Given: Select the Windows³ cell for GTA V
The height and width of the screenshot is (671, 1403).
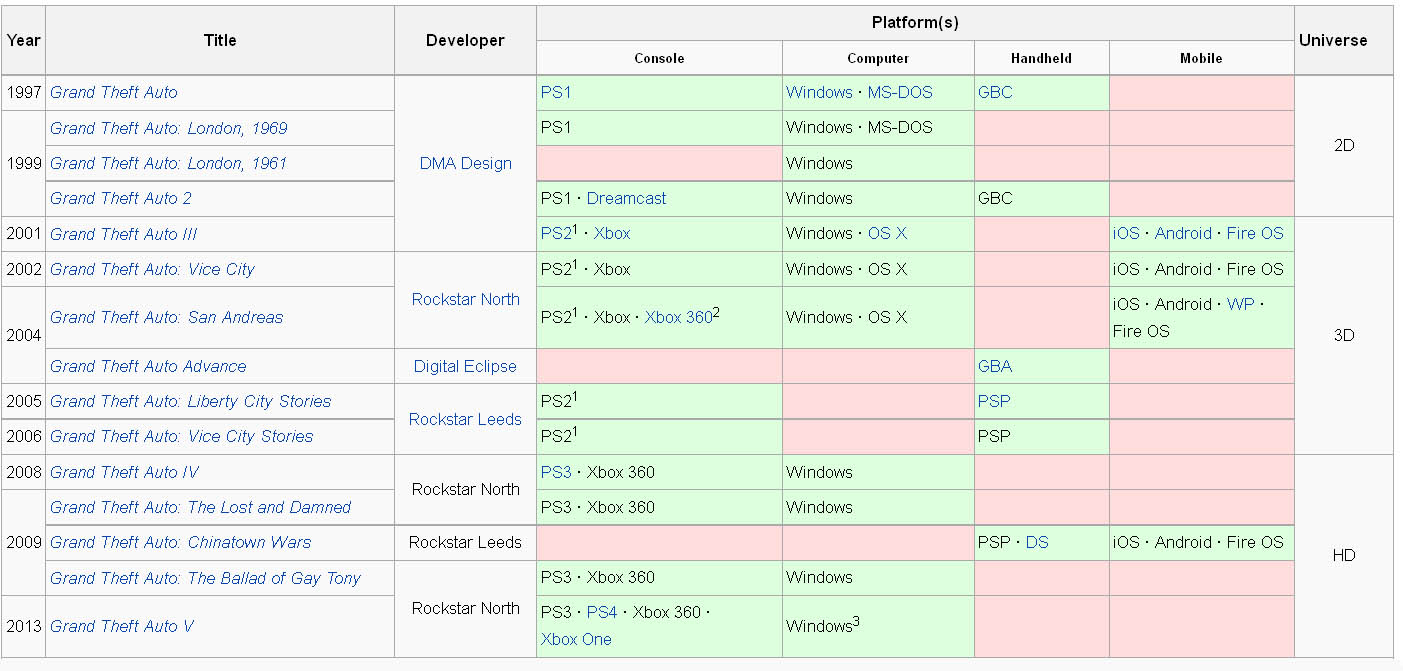Looking at the screenshot, I should pos(878,626).
